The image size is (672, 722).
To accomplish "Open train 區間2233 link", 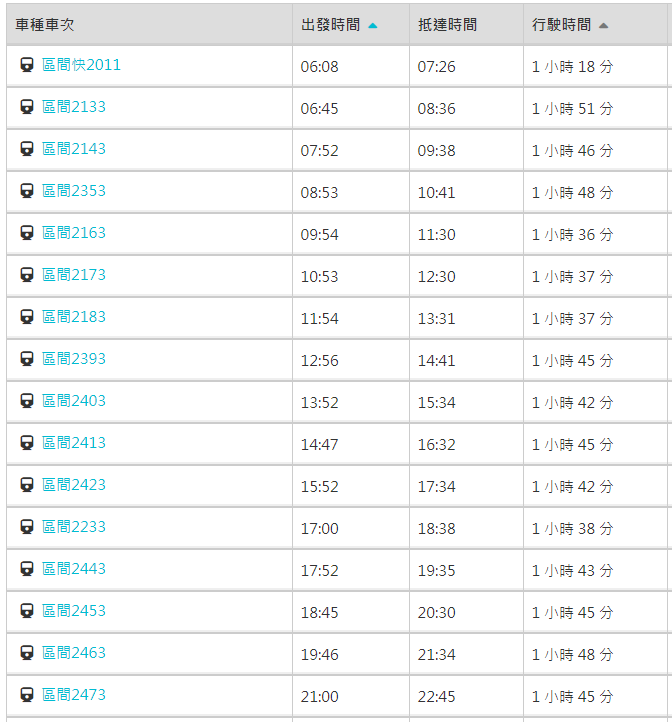I will tap(73, 527).
